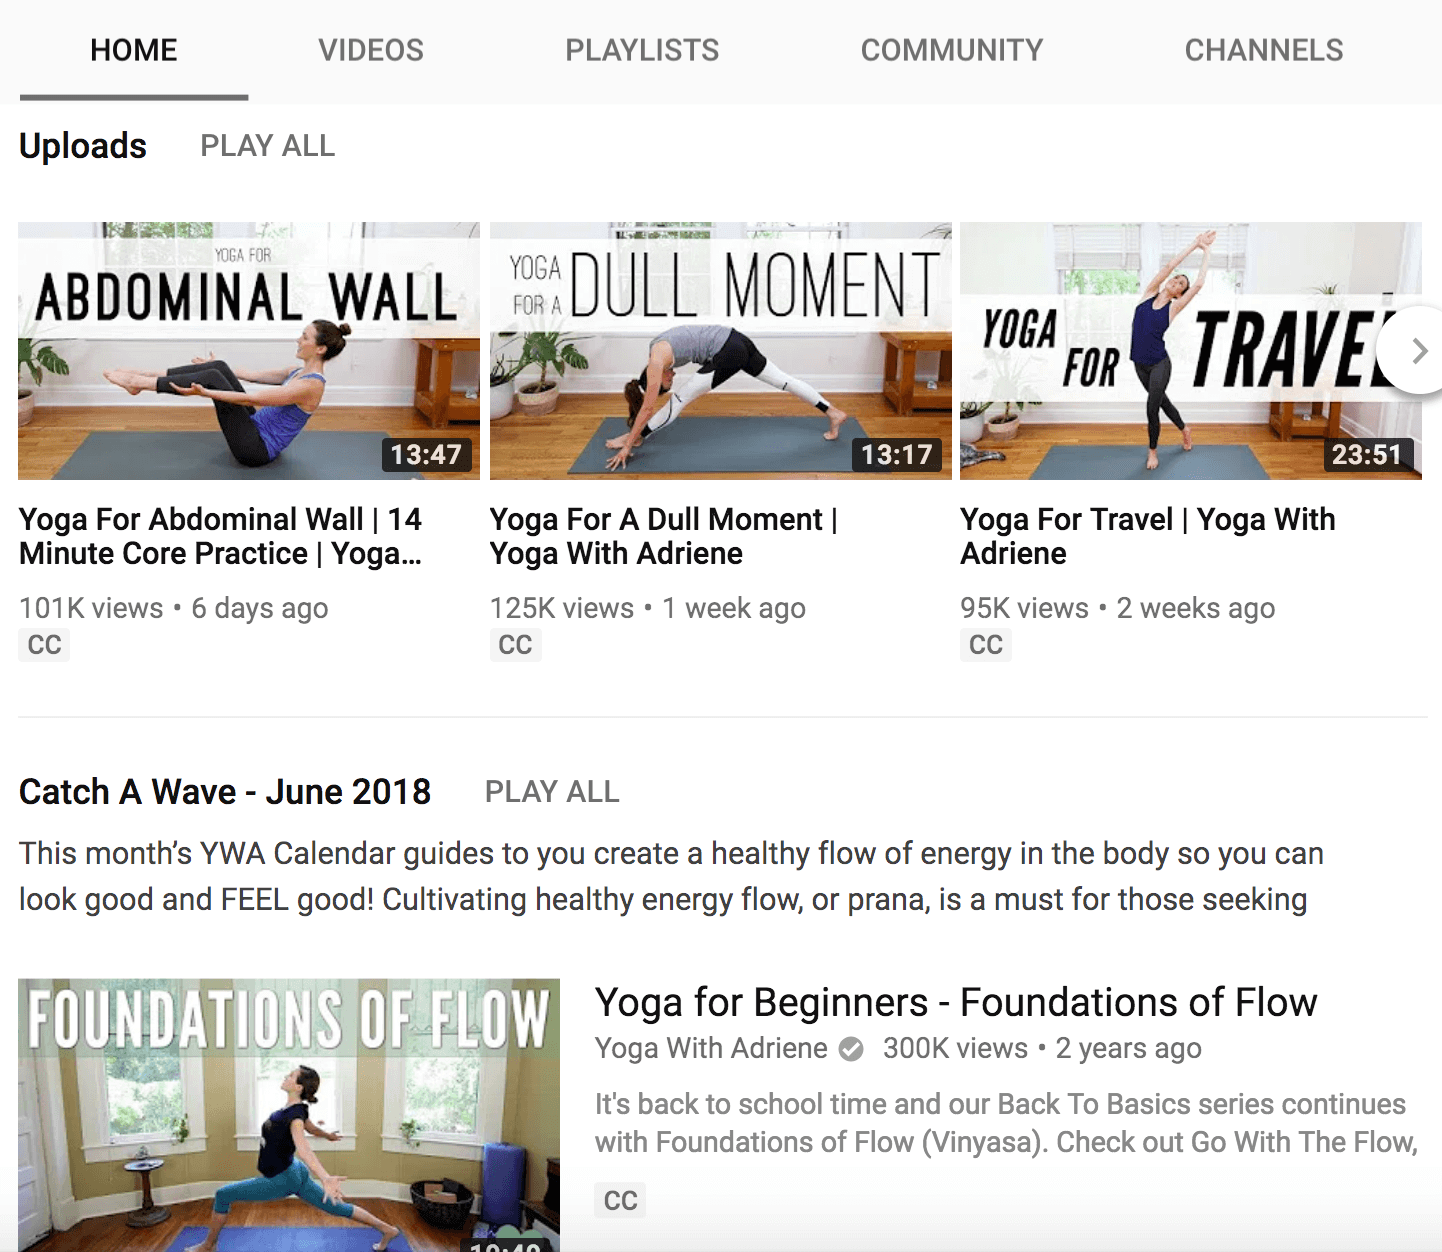Select the Home tab
1442x1252 pixels.
[x=134, y=50]
